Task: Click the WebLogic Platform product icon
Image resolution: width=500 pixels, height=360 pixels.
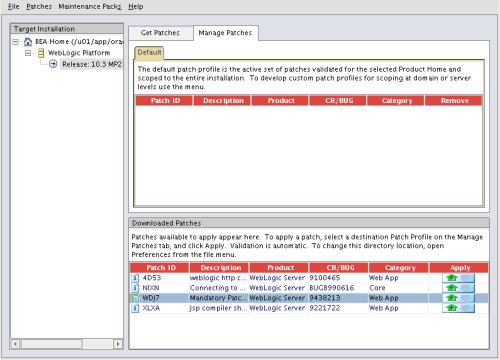Action: [41, 53]
